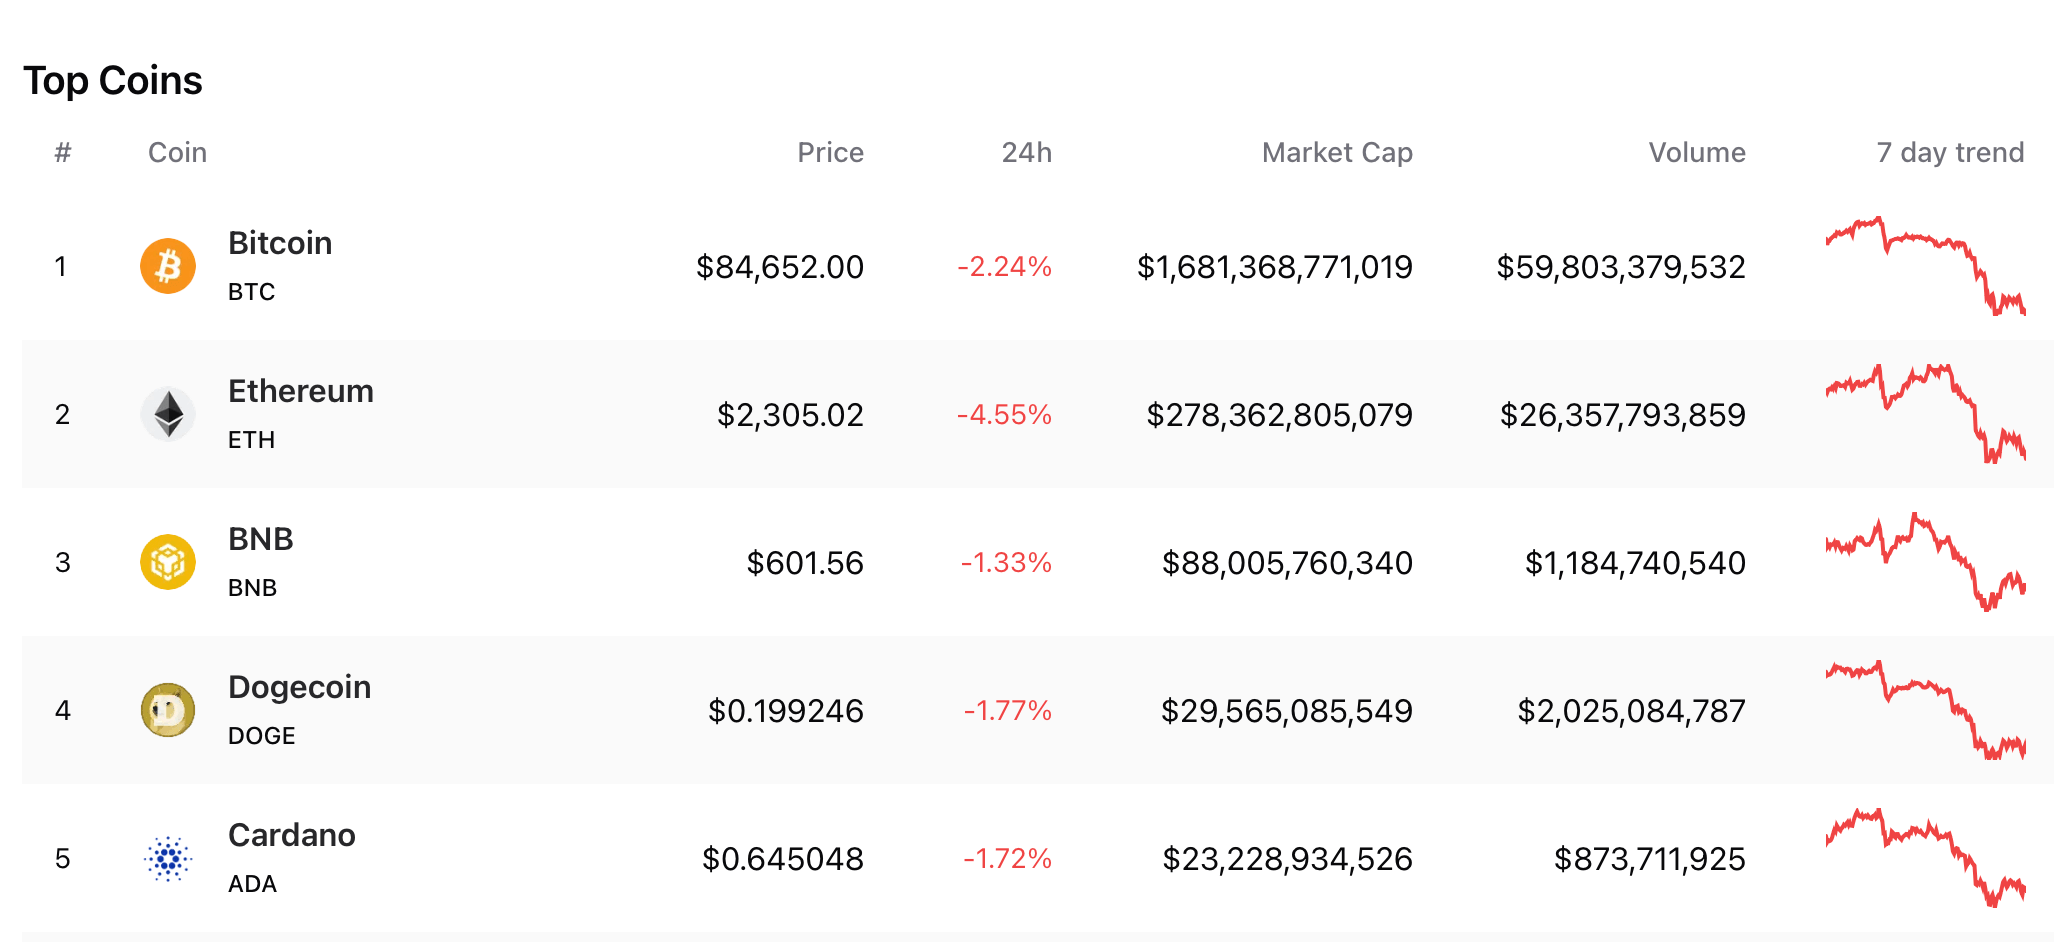
Task: View Cardano 7 day trend sparkline
Action: [1925, 858]
